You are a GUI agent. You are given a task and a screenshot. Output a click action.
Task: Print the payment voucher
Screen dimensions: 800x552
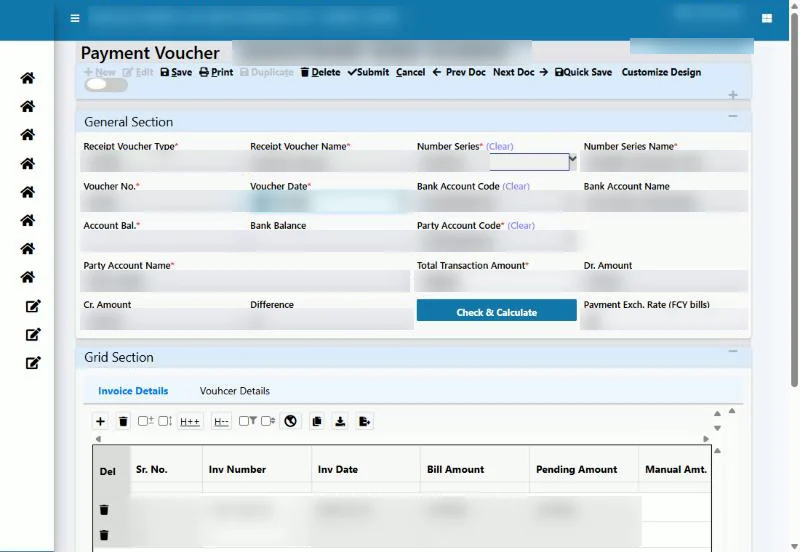click(x=216, y=72)
